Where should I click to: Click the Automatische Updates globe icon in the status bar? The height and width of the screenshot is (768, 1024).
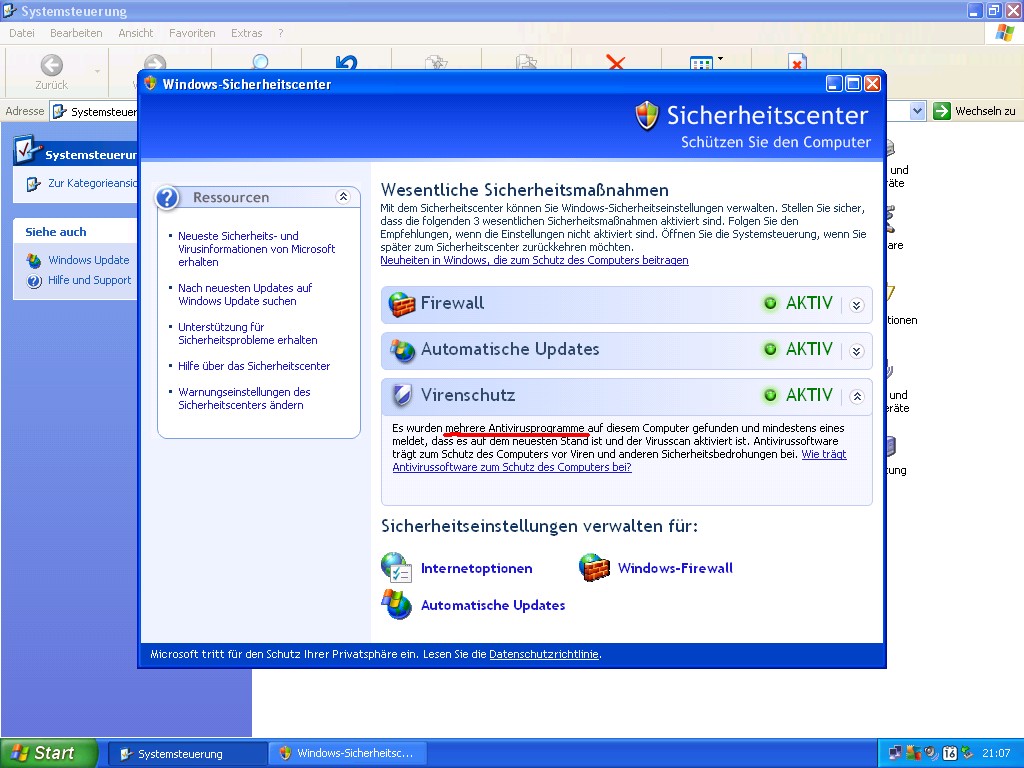pos(402,351)
